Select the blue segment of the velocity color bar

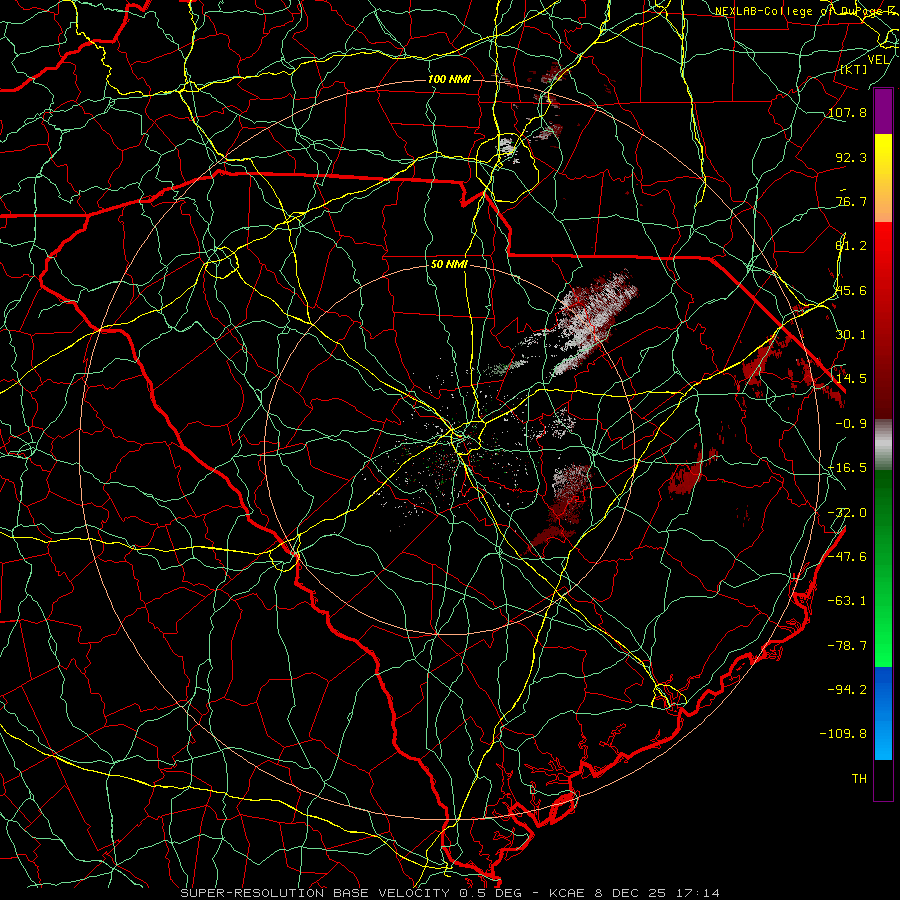pyautogui.click(x=883, y=713)
